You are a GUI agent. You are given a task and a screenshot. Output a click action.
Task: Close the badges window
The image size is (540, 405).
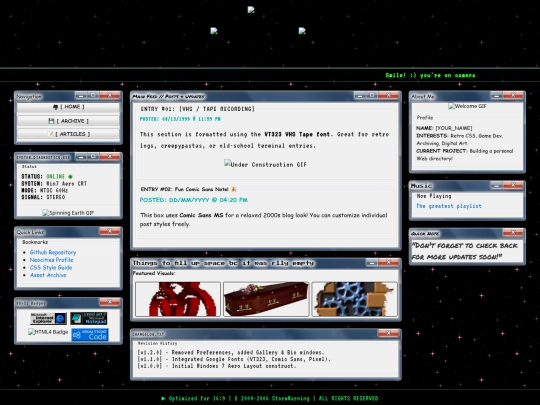click(110, 302)
